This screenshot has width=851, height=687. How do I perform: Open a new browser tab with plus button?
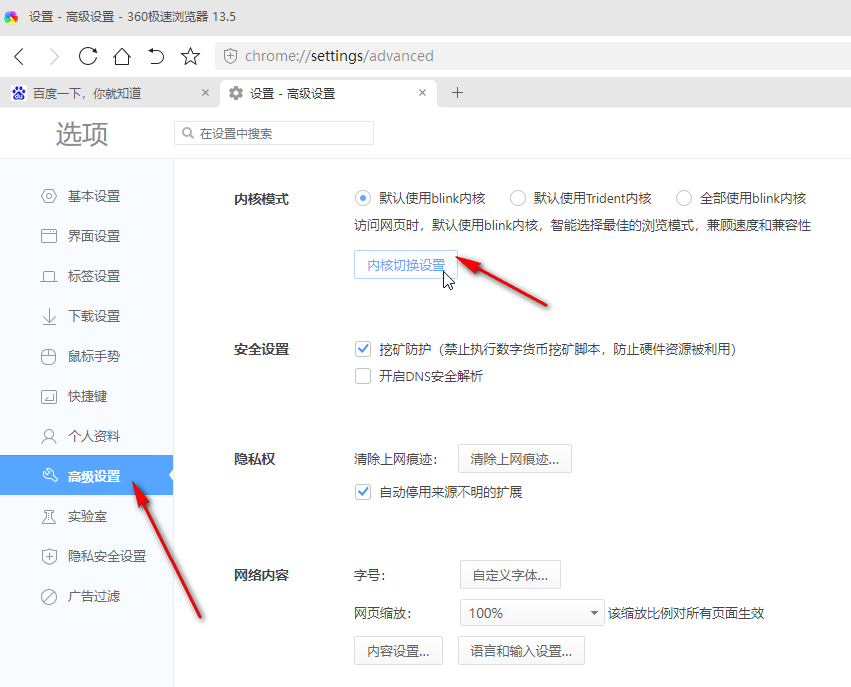click(x=458, y=92)
